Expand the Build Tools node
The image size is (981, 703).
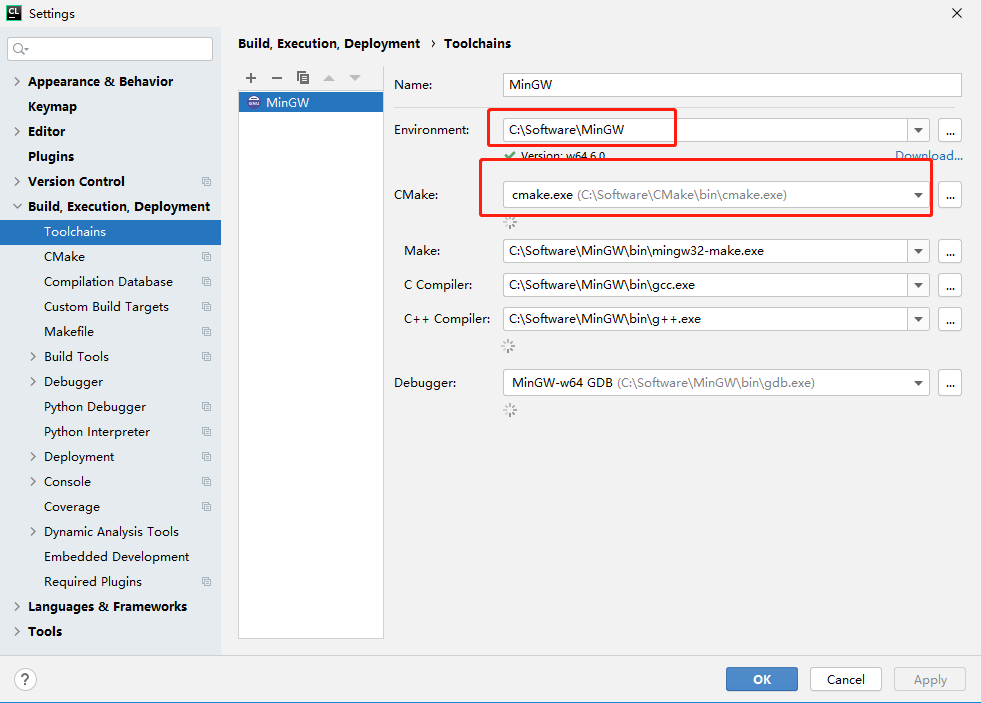coord(33,357)
